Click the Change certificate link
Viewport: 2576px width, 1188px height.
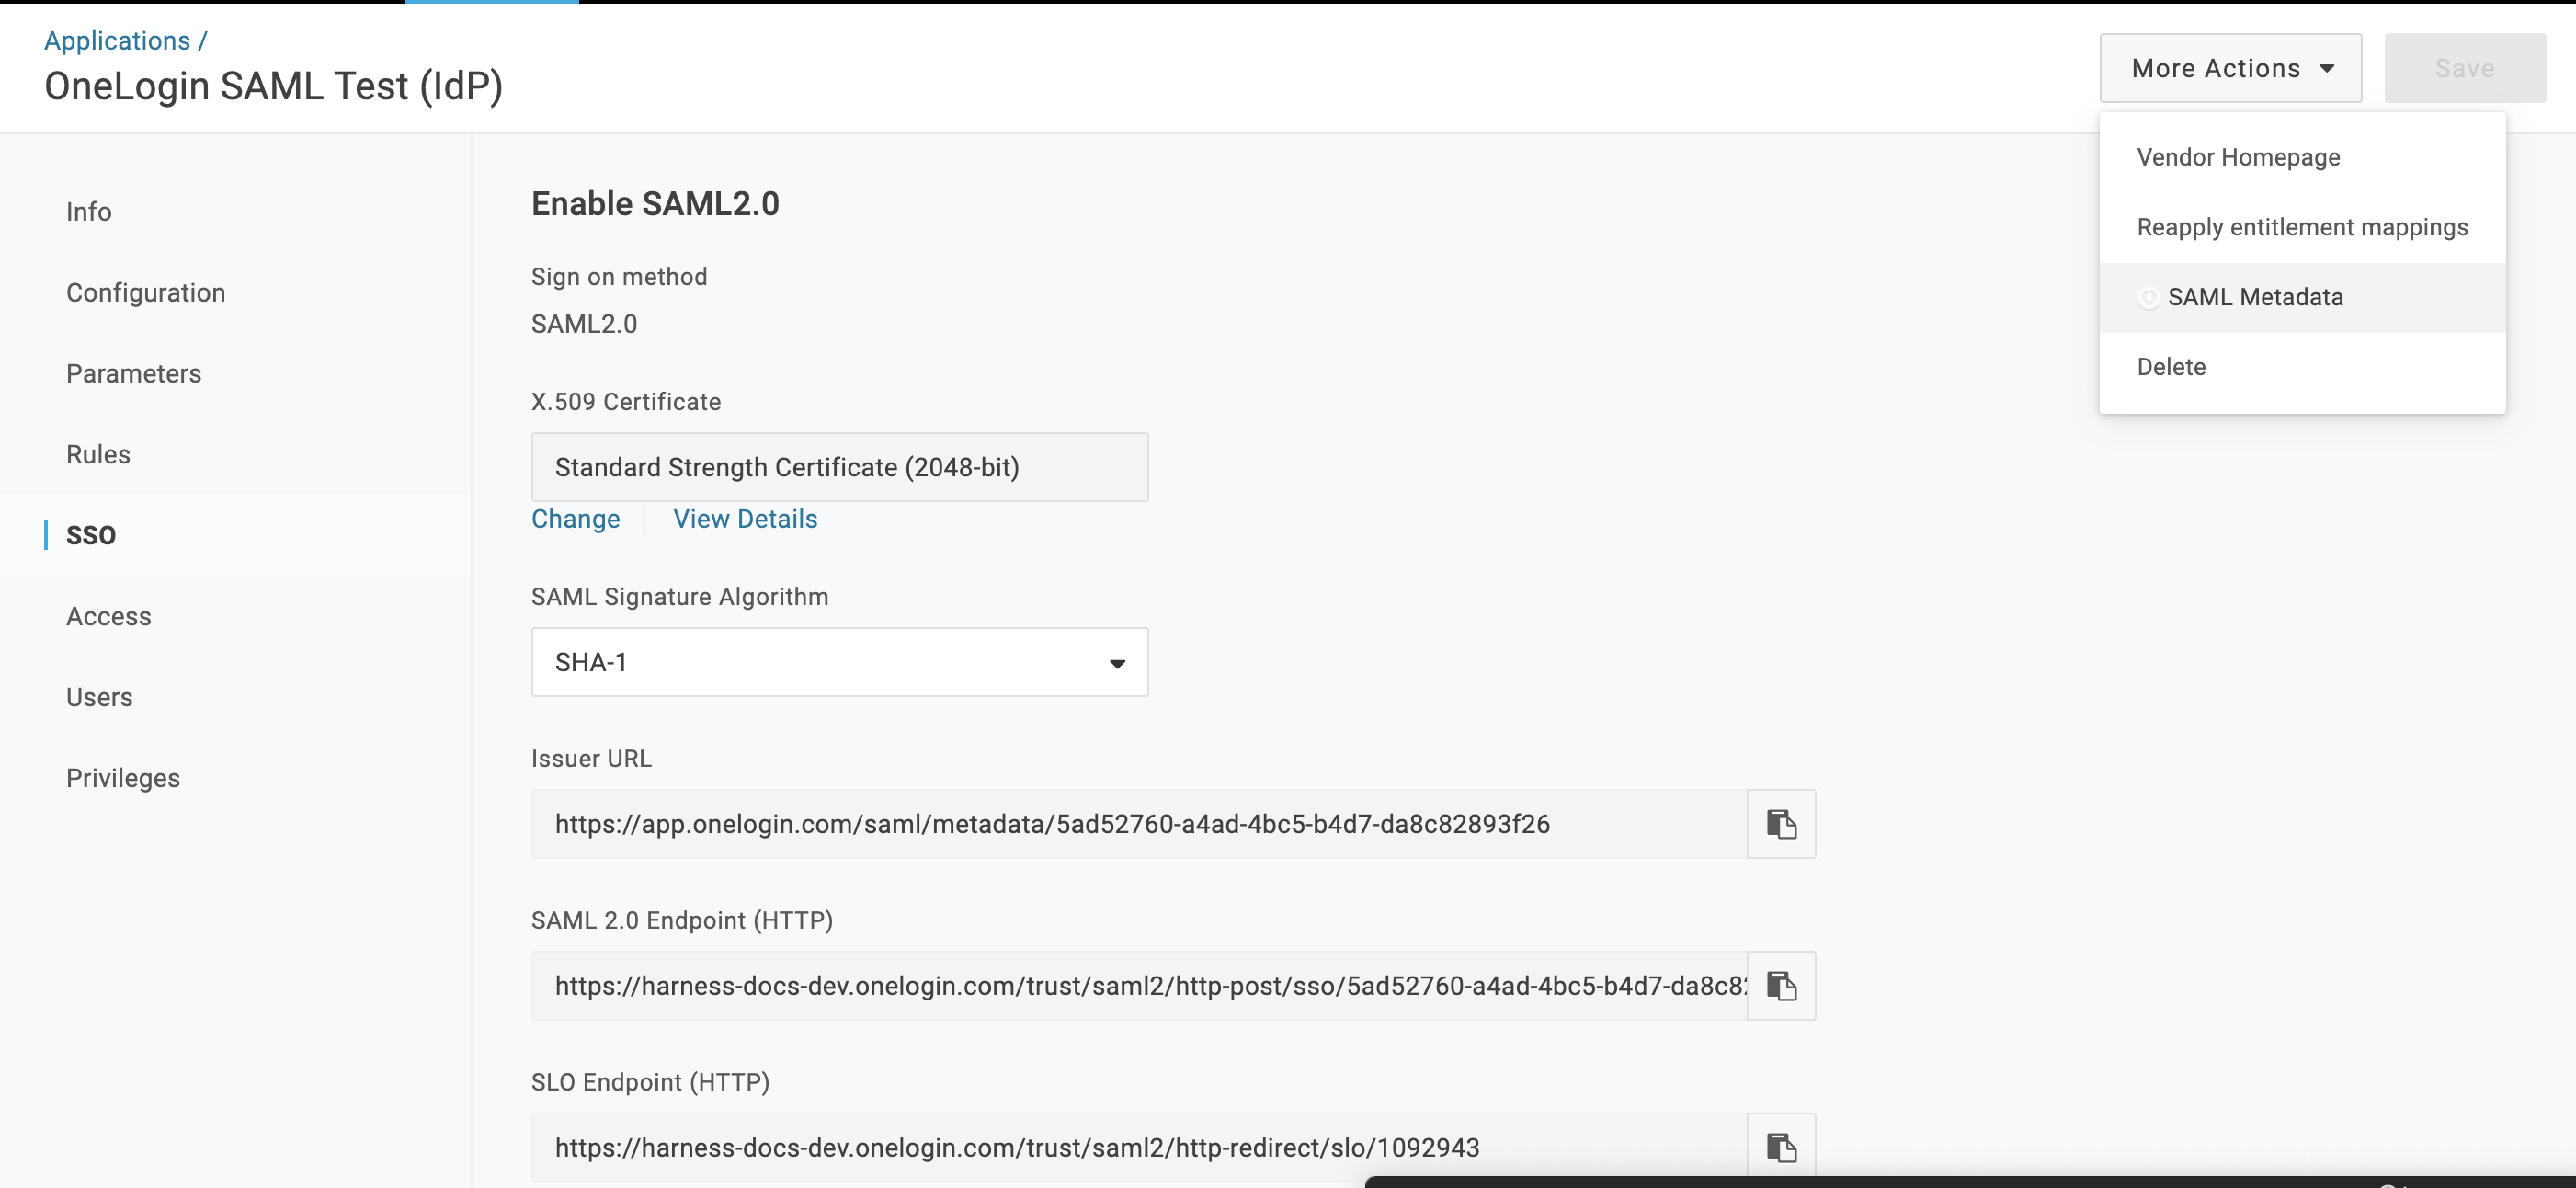[x=575, y=519]
